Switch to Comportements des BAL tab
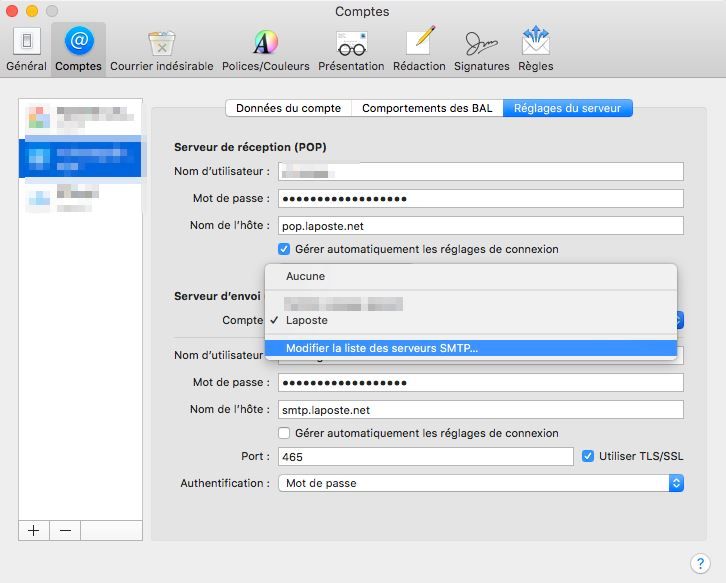The width and height of the screenshot is (726, 583). pyautogui.click(x=427, y=108)
